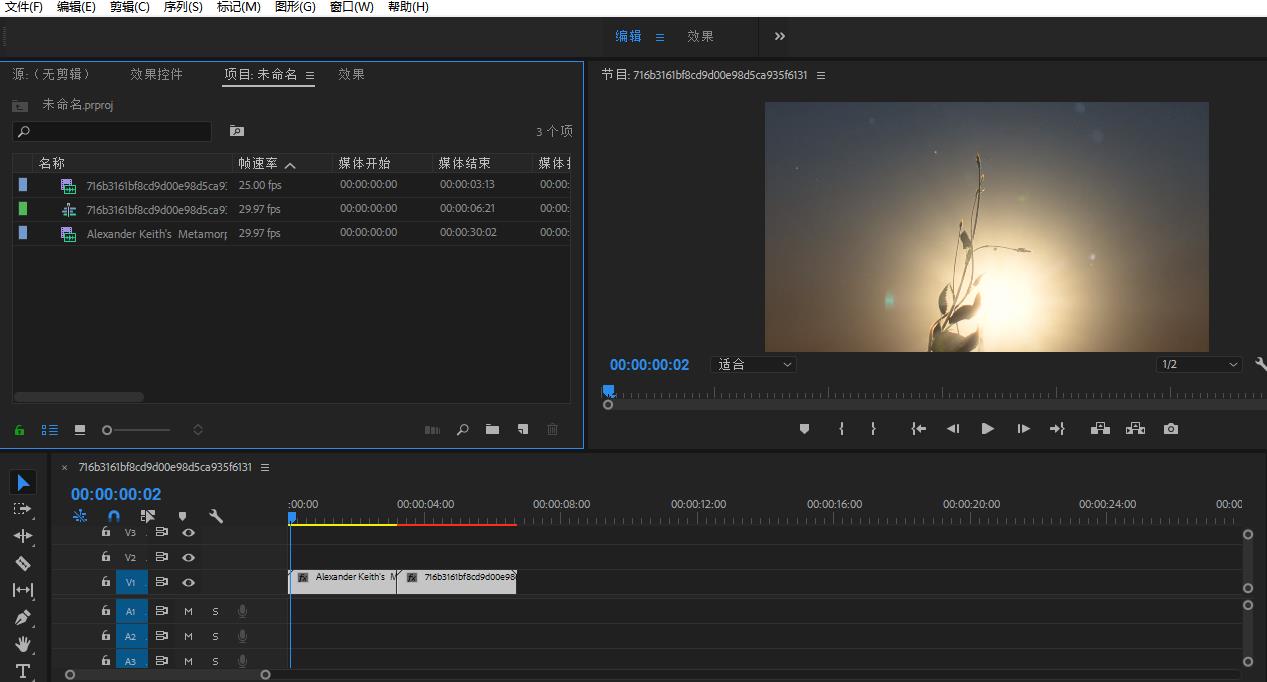The height and width of the screenshot is (682, 1267).
Task: Go to Out point in Program monitor
Action: (x=1057, y=429)
